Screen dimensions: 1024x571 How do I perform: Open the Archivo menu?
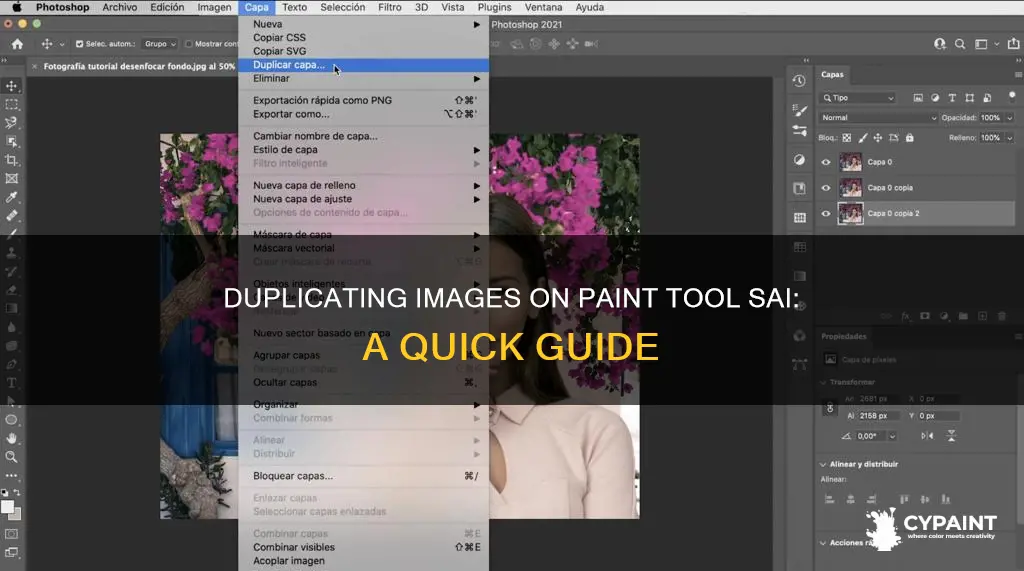(120, 7)
